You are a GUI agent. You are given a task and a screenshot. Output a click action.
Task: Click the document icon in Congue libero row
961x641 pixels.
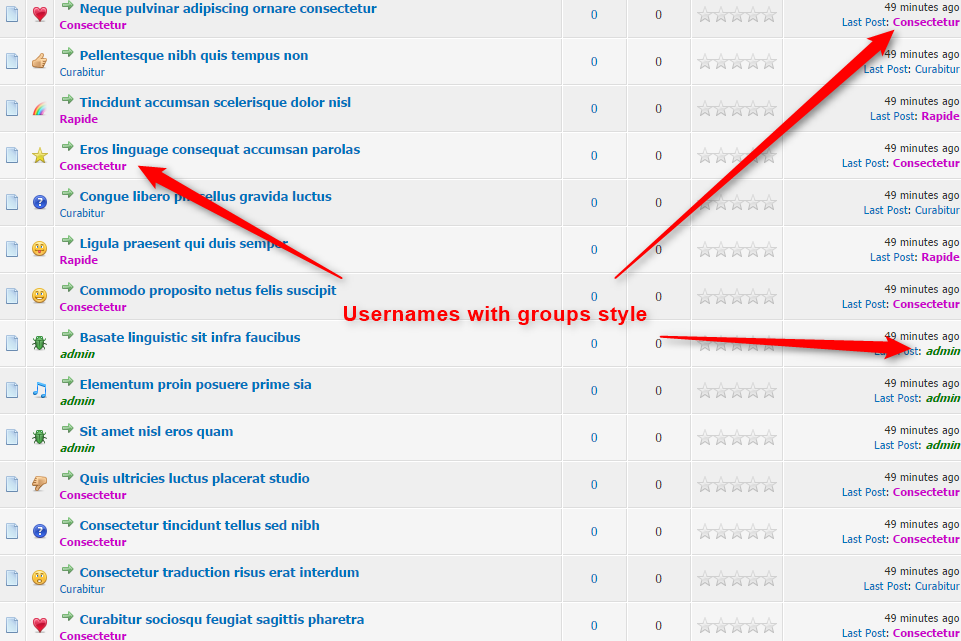(x=12, y=202)
